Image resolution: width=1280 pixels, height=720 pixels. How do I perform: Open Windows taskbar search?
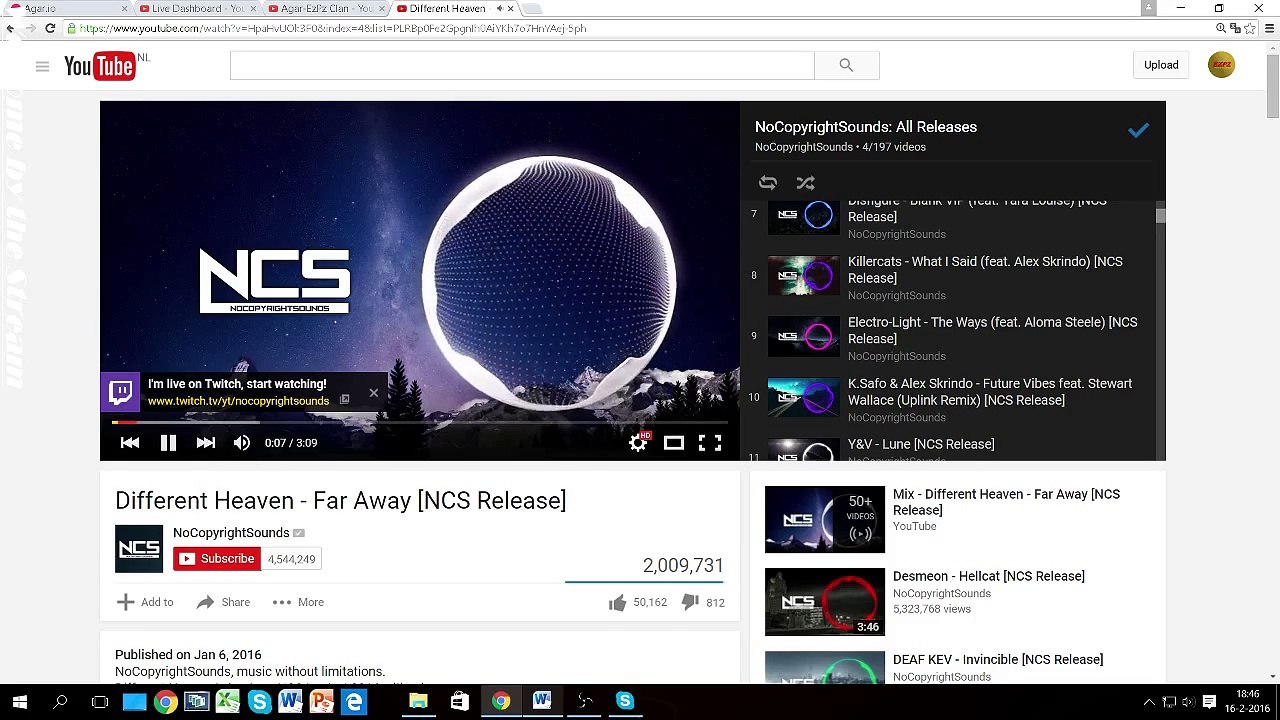tap(60, 701)
